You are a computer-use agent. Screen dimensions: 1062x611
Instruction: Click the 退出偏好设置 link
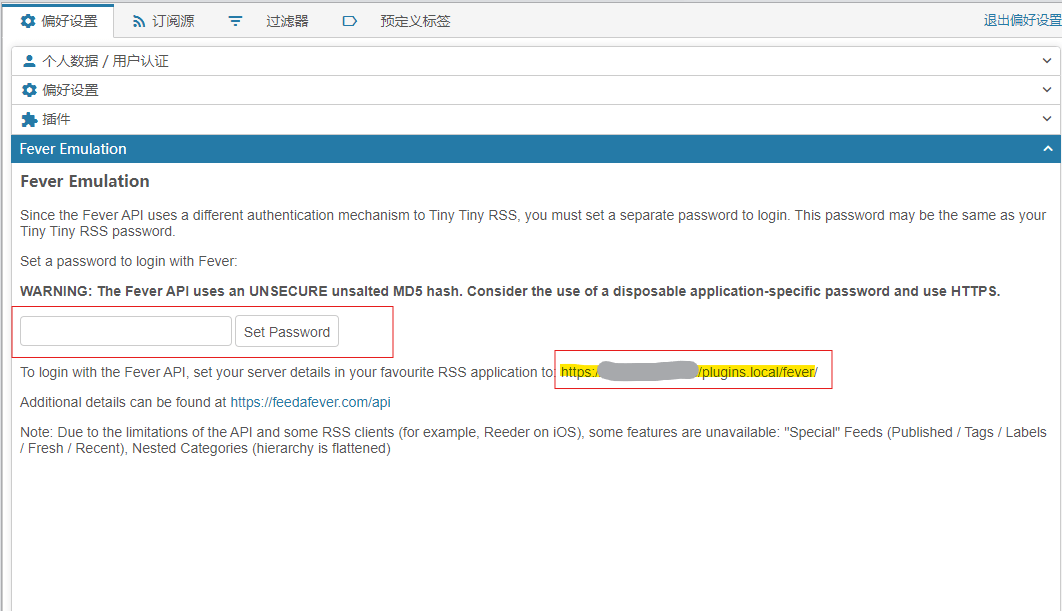[1022, 20]
